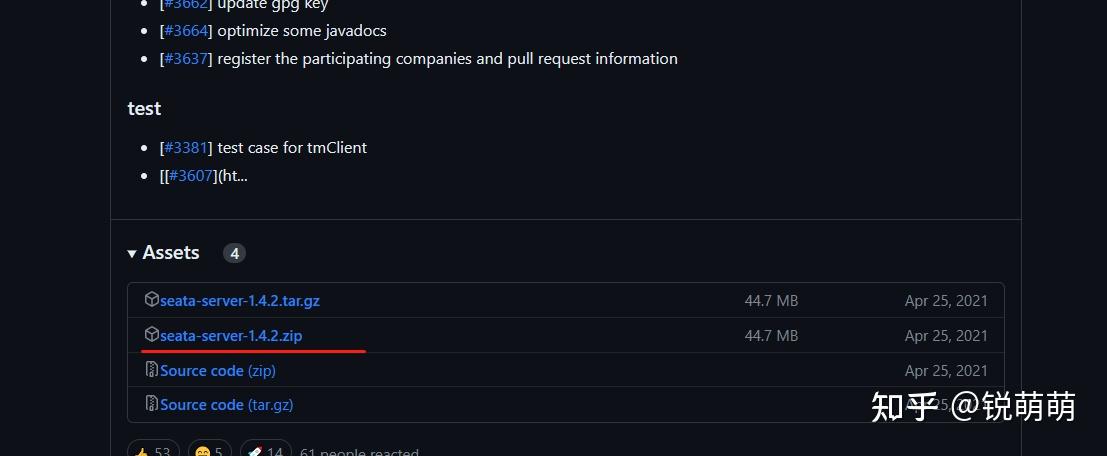
Task: Download Source code (tar.gz)
Action: coord(226,405)
